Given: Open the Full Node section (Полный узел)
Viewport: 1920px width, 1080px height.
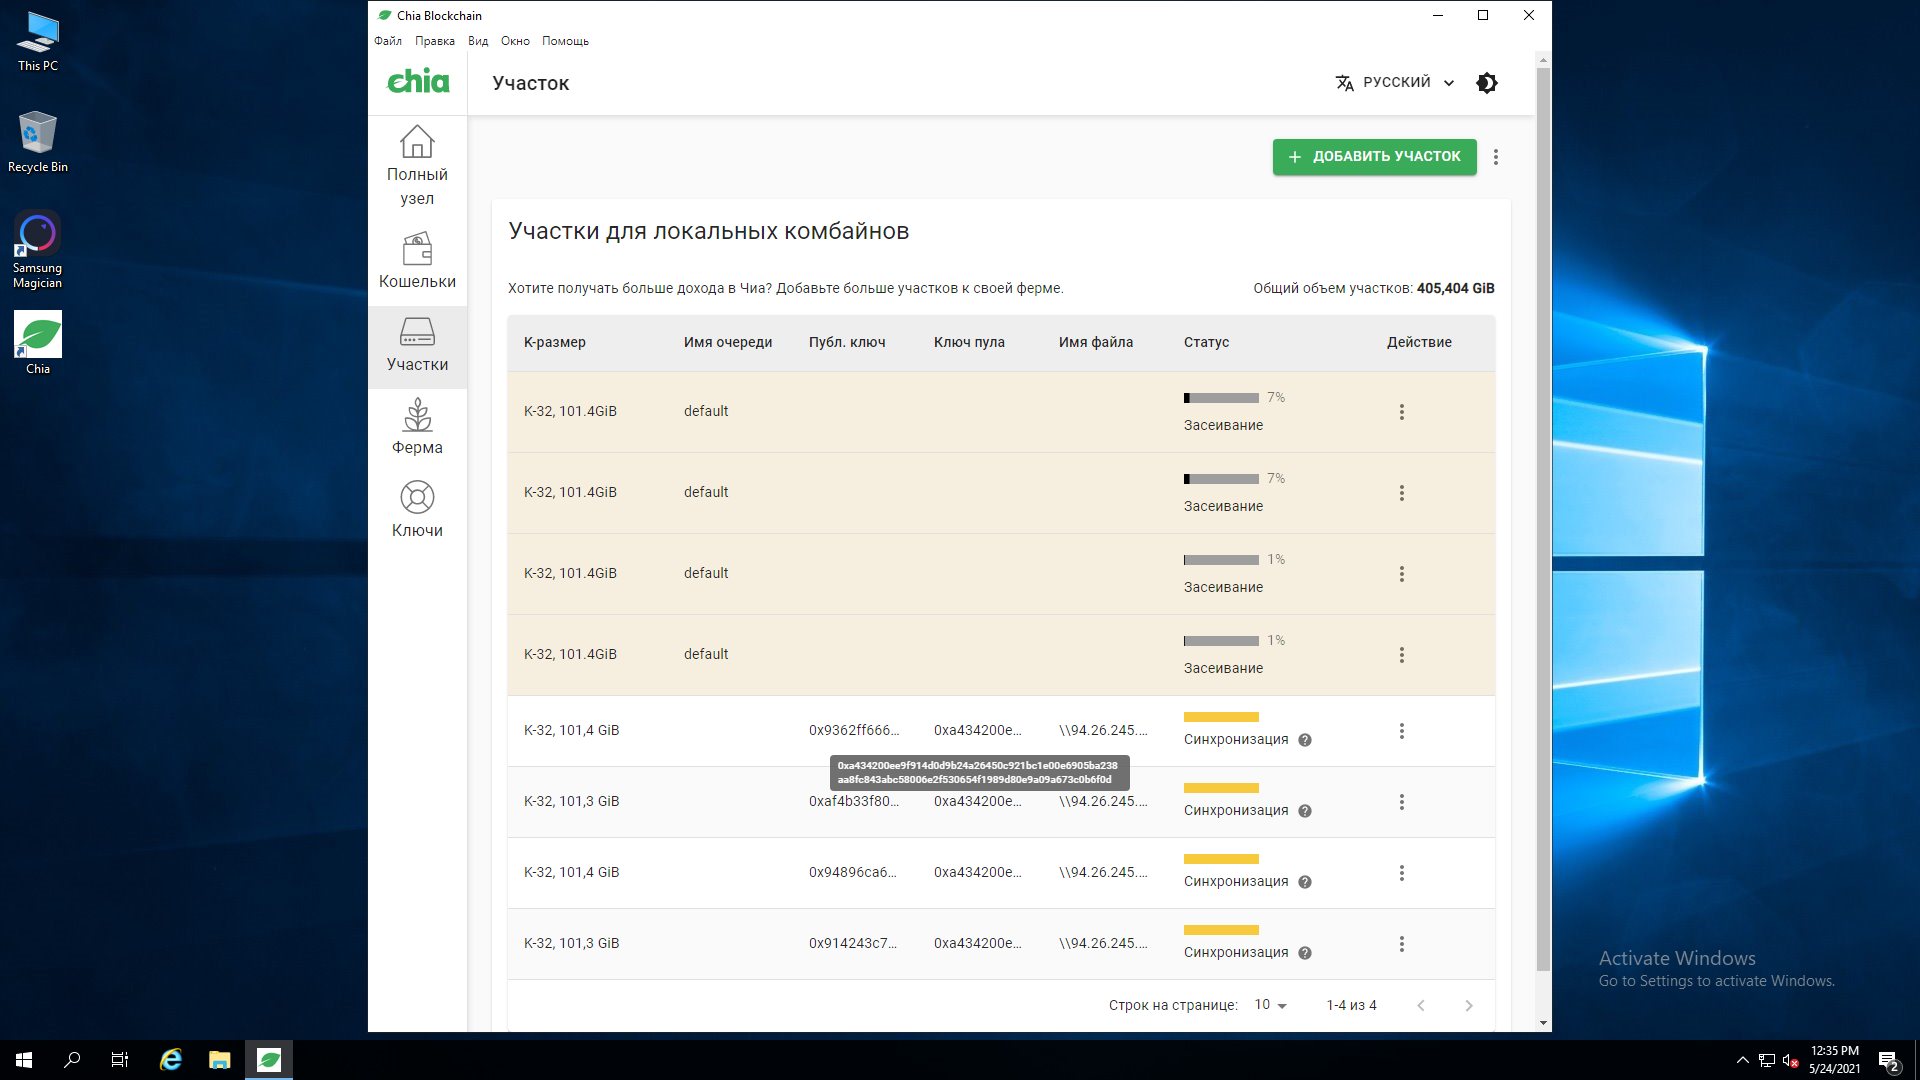Looking at the screenshot, I should [x=417, y=165].
